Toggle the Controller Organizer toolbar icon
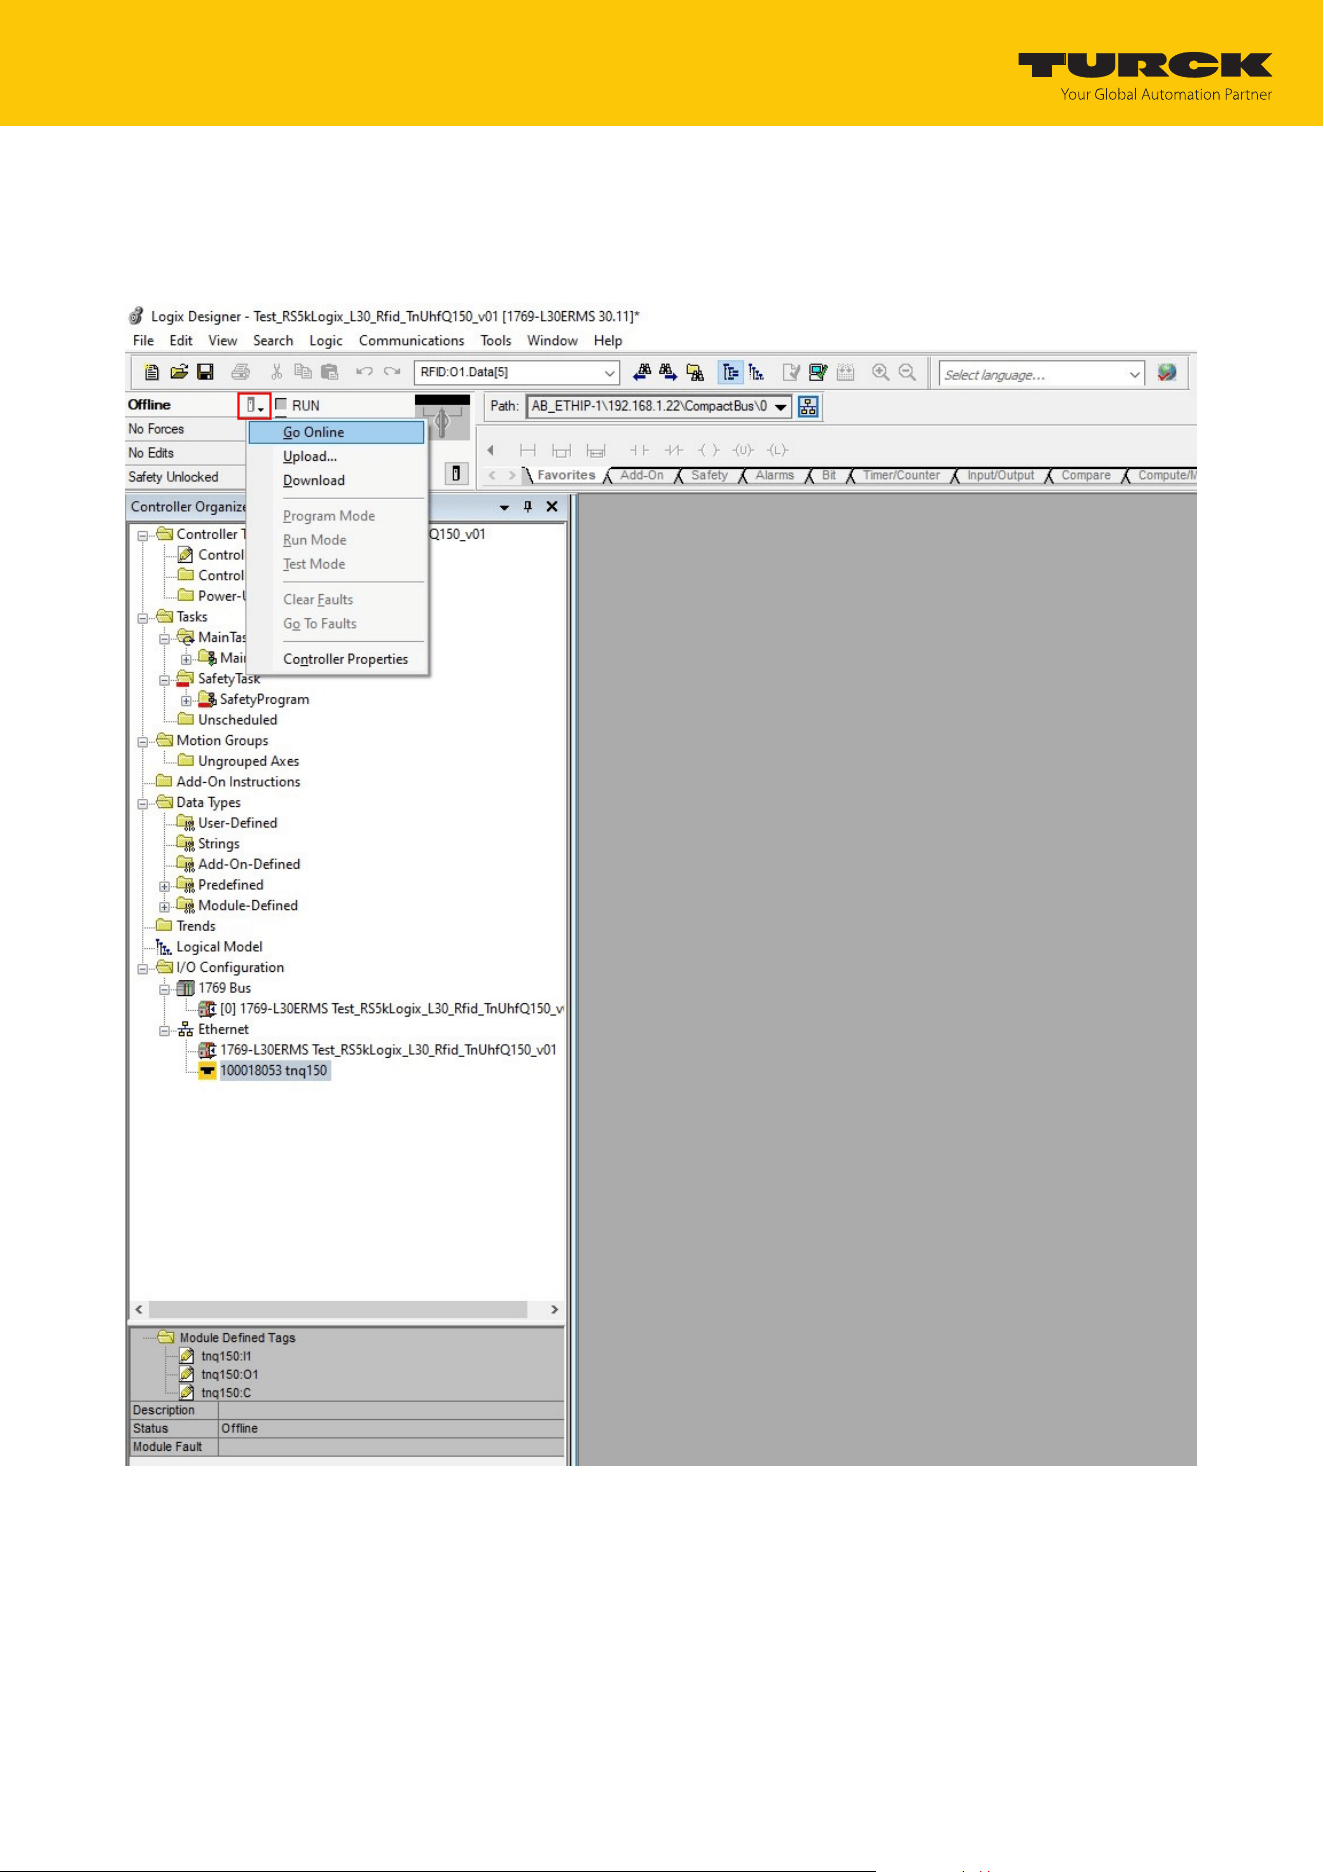 731,373
